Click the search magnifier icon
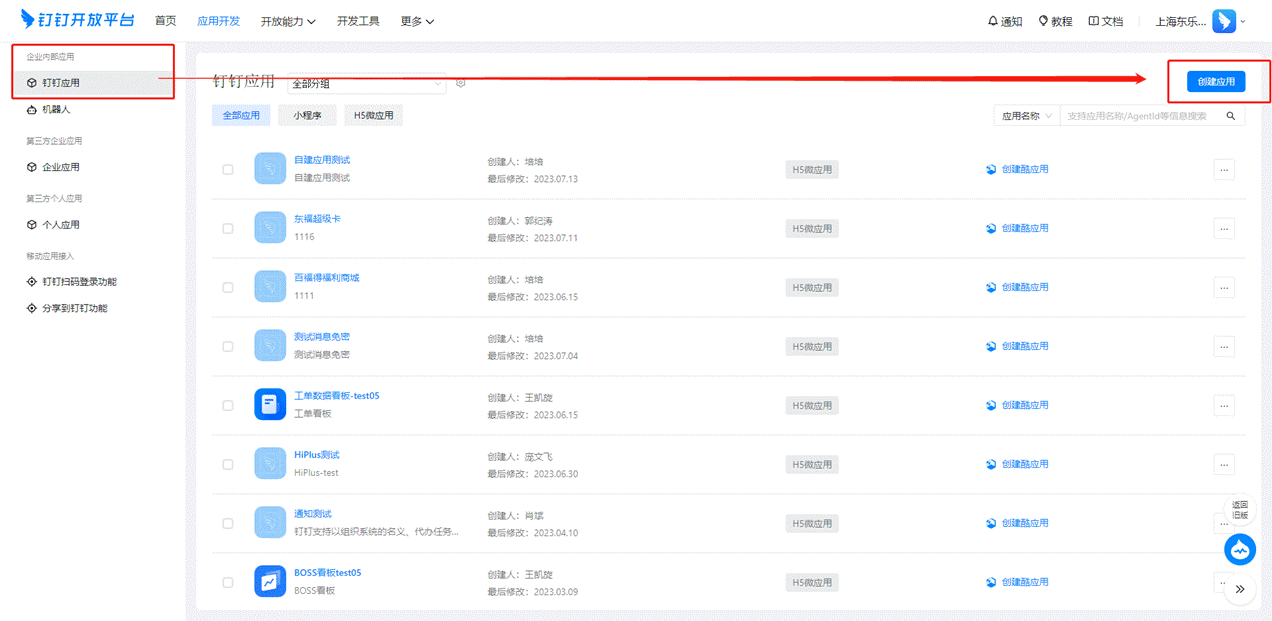The width and height of the screenshot is (1272, 621). [1233, 116]
